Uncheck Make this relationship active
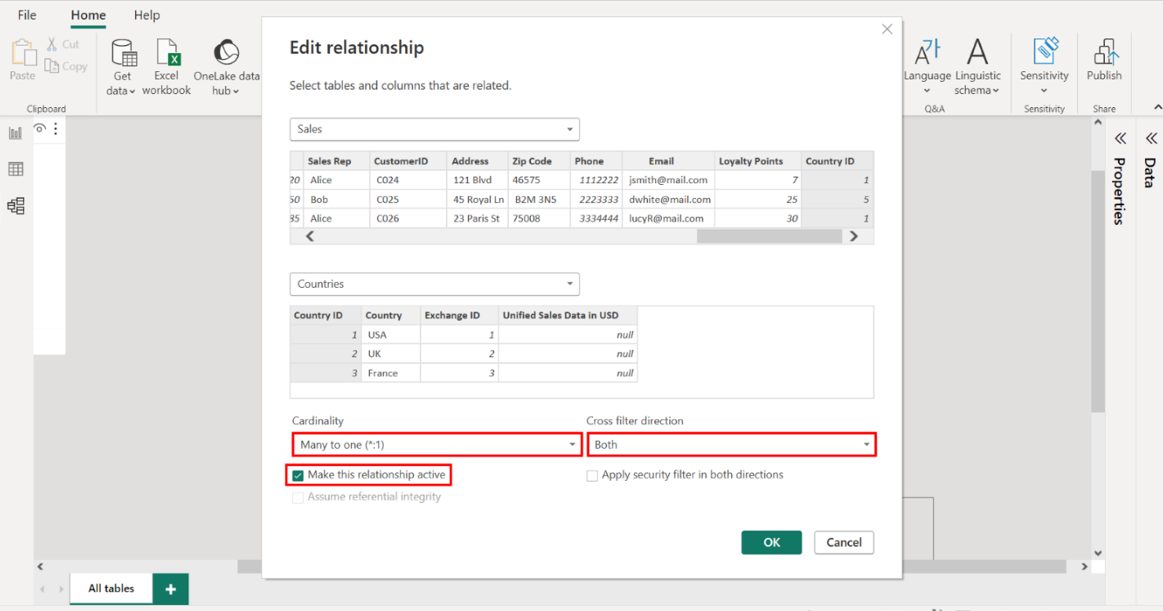 298,475
